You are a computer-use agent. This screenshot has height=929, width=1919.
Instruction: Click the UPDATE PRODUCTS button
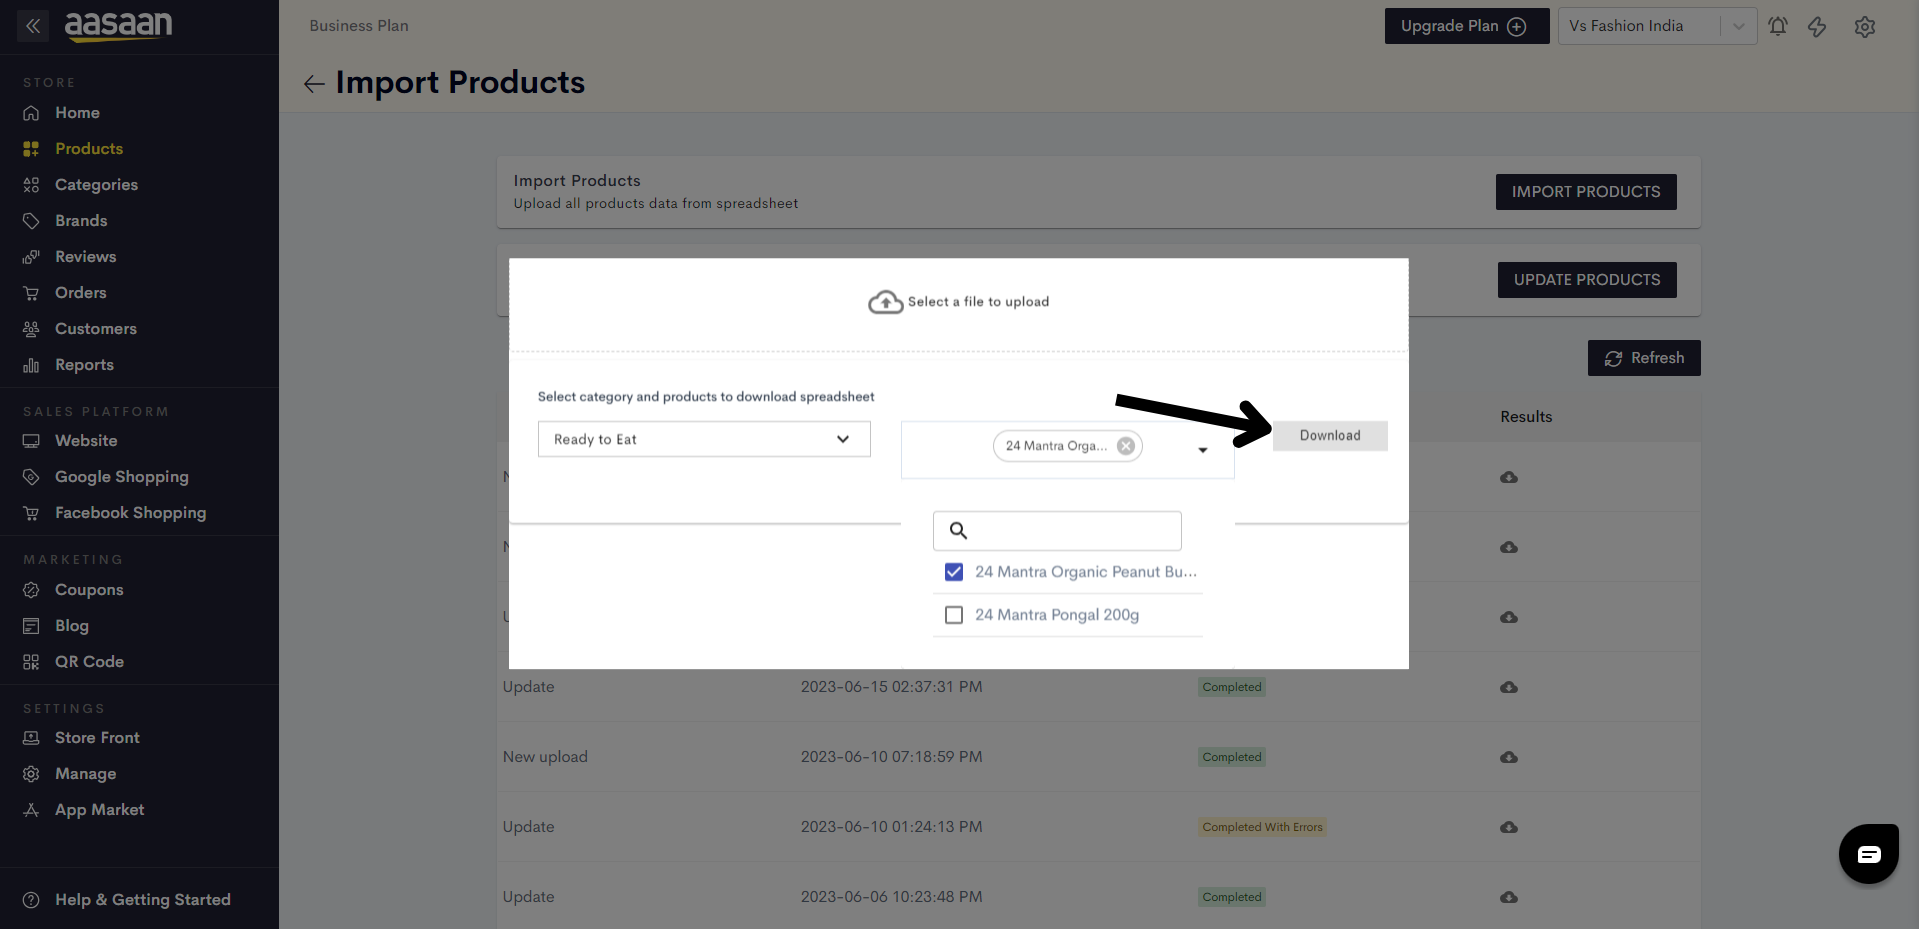[1587, 280]
